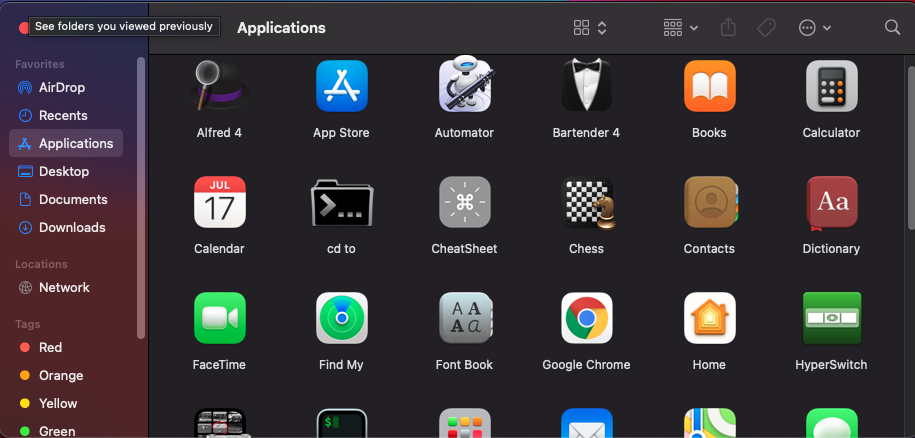Click the "Alfred 4" label text
The width and height of the screenshot is (915, 438).
(219, 133)
